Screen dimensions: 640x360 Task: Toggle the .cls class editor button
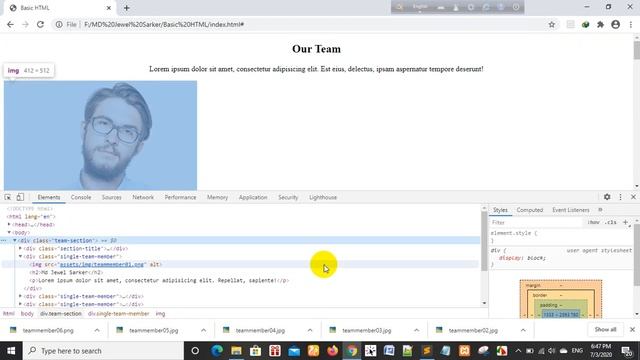[610, 222]
